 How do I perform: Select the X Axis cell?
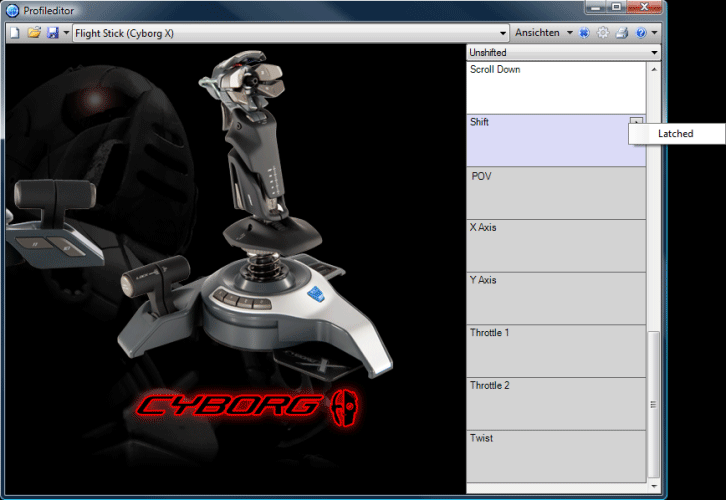click(556, 245)
